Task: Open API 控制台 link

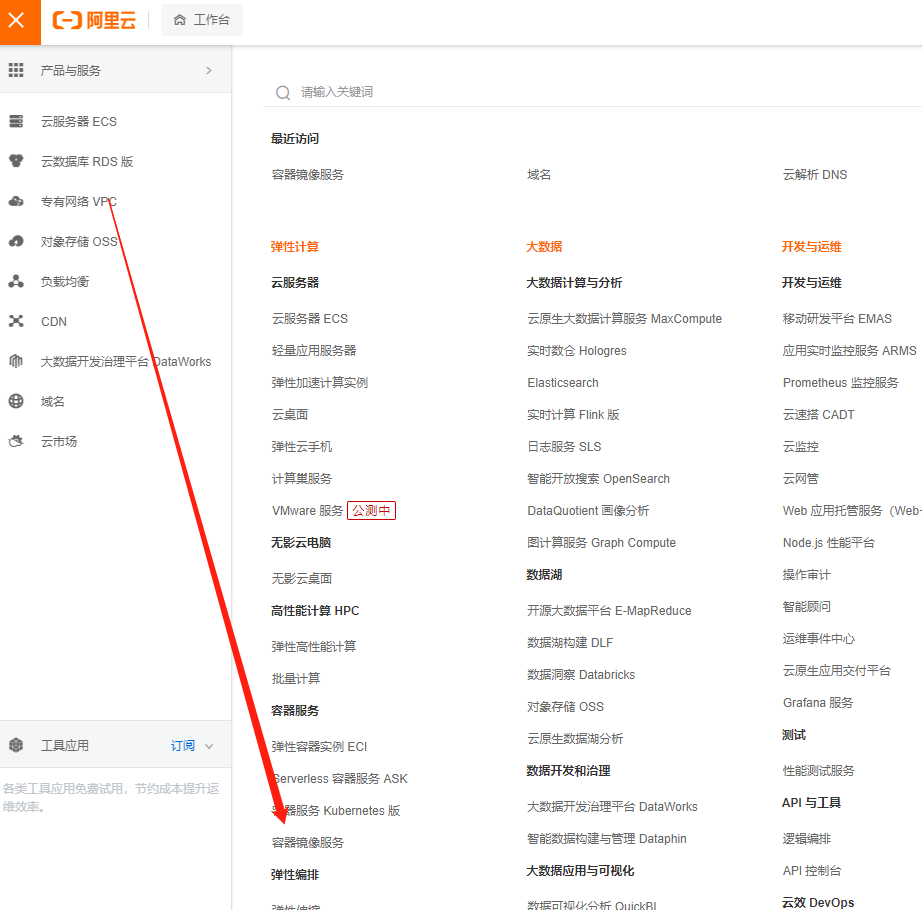Action: 811,871
